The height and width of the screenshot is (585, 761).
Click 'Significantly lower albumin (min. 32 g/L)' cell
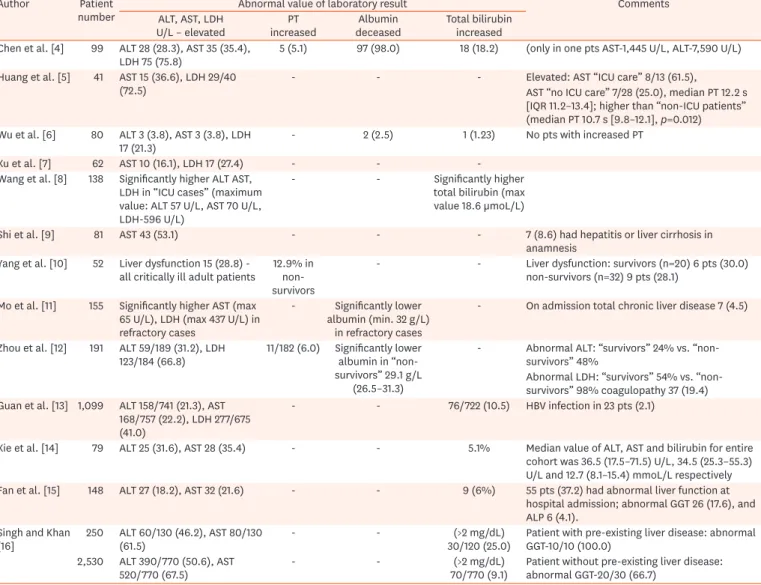coord(378,319)
